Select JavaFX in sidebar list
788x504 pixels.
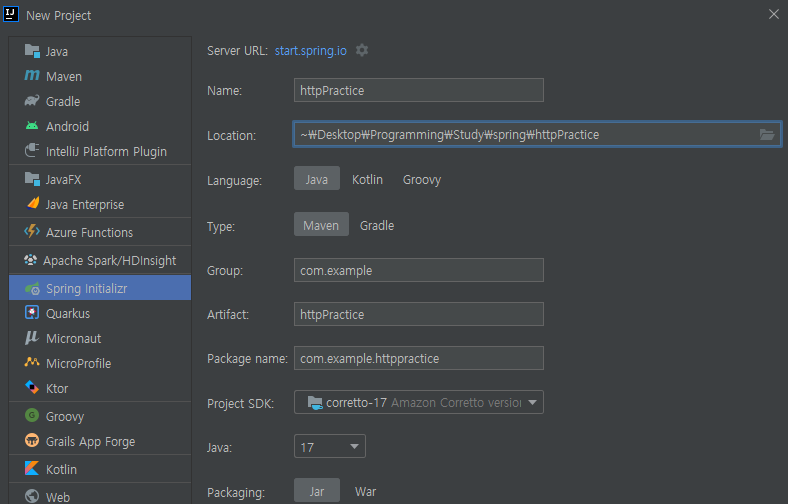point(100,179)
